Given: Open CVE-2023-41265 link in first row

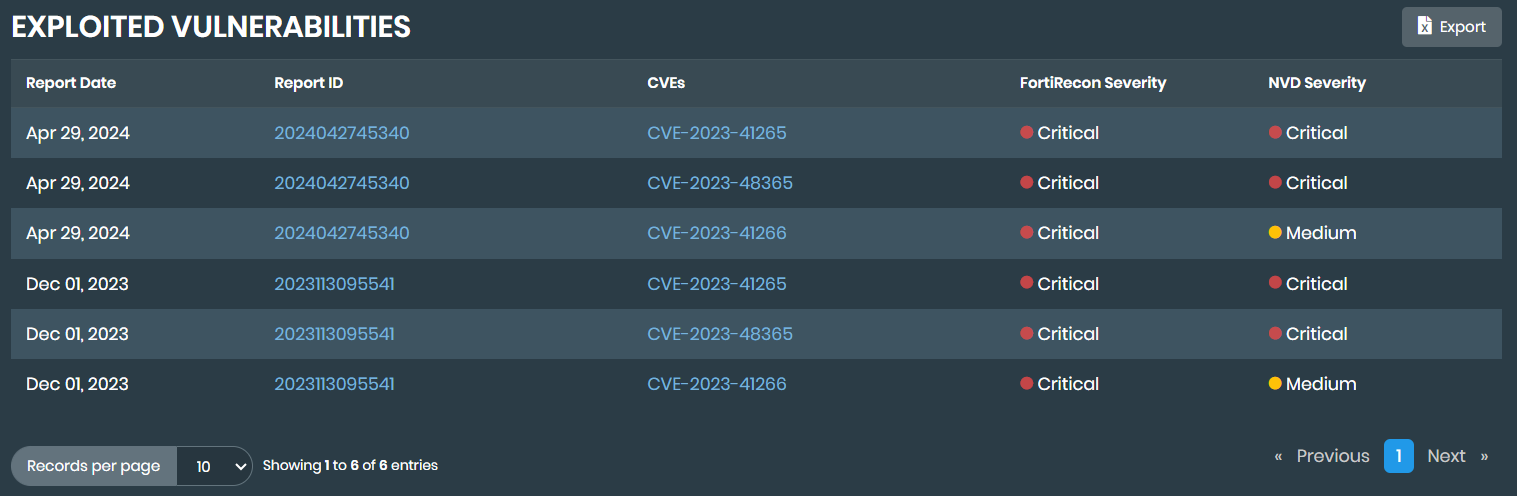Looking at the screenshot, I should tap(716, 133).
